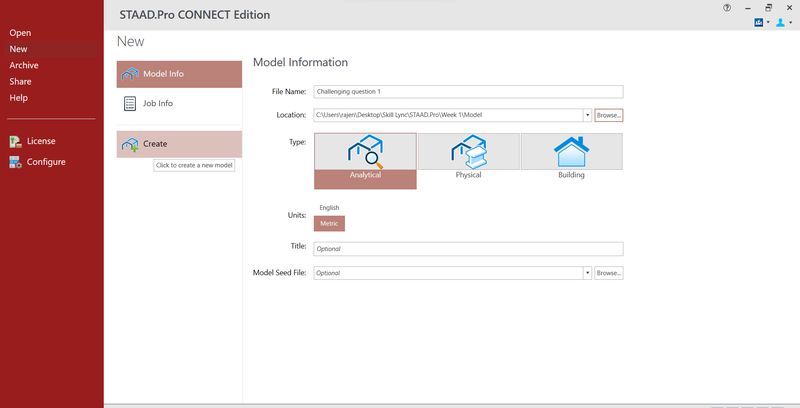The width and height of the screenshot is (800, 408).
Task: Open License settings
Action: [41, 141]
